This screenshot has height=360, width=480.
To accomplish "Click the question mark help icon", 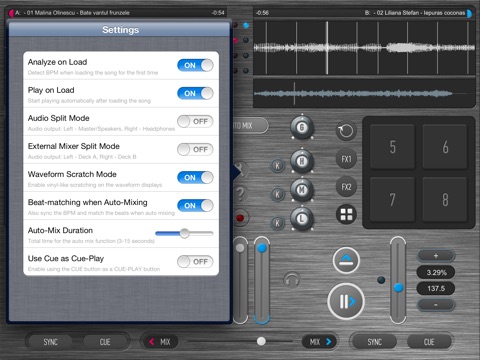I will tap(240, 193).
